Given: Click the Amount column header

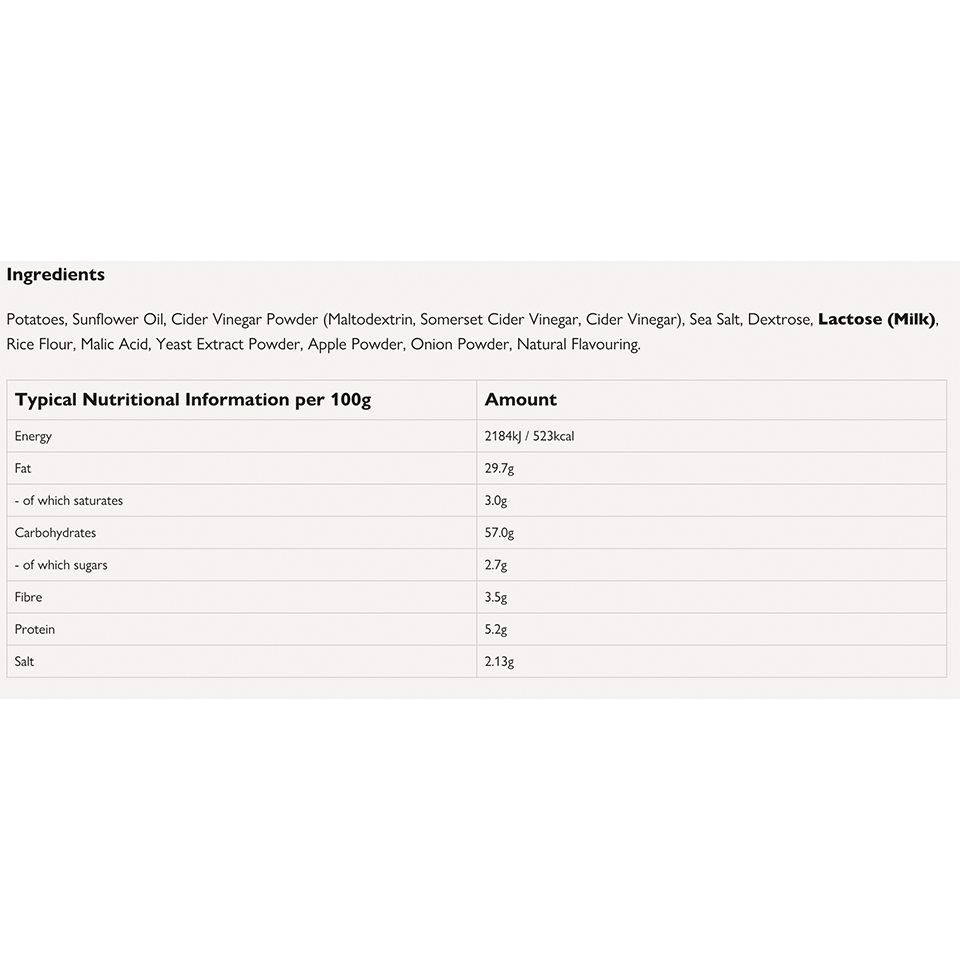Looking at the screenshot, I should (x=520, y=400).
